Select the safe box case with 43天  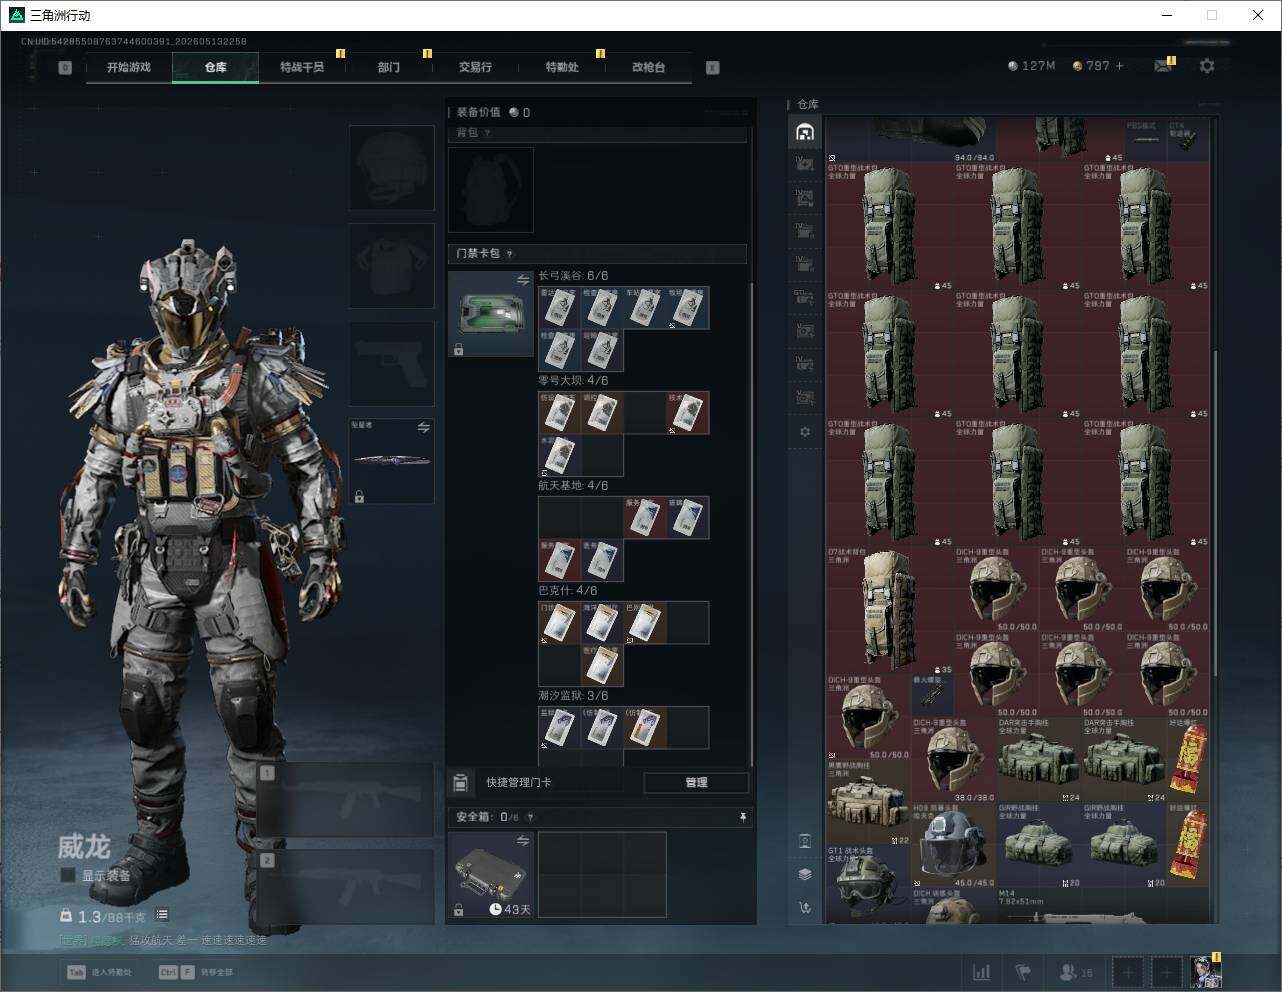click(491, 875)
